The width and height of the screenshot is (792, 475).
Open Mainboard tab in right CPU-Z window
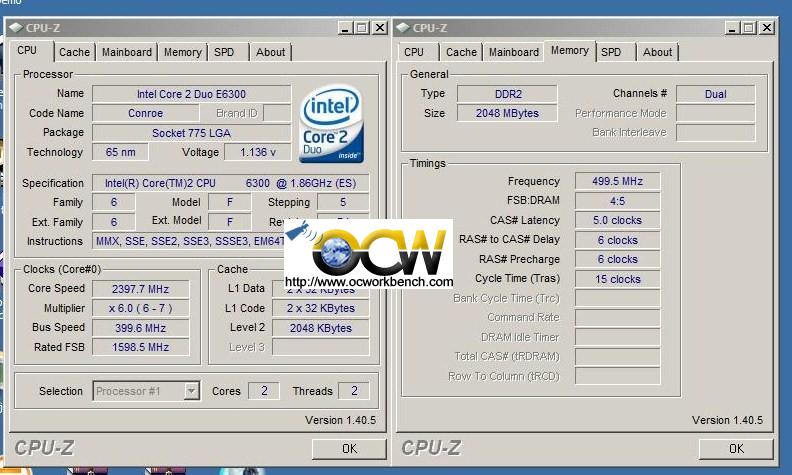point(514,52)
